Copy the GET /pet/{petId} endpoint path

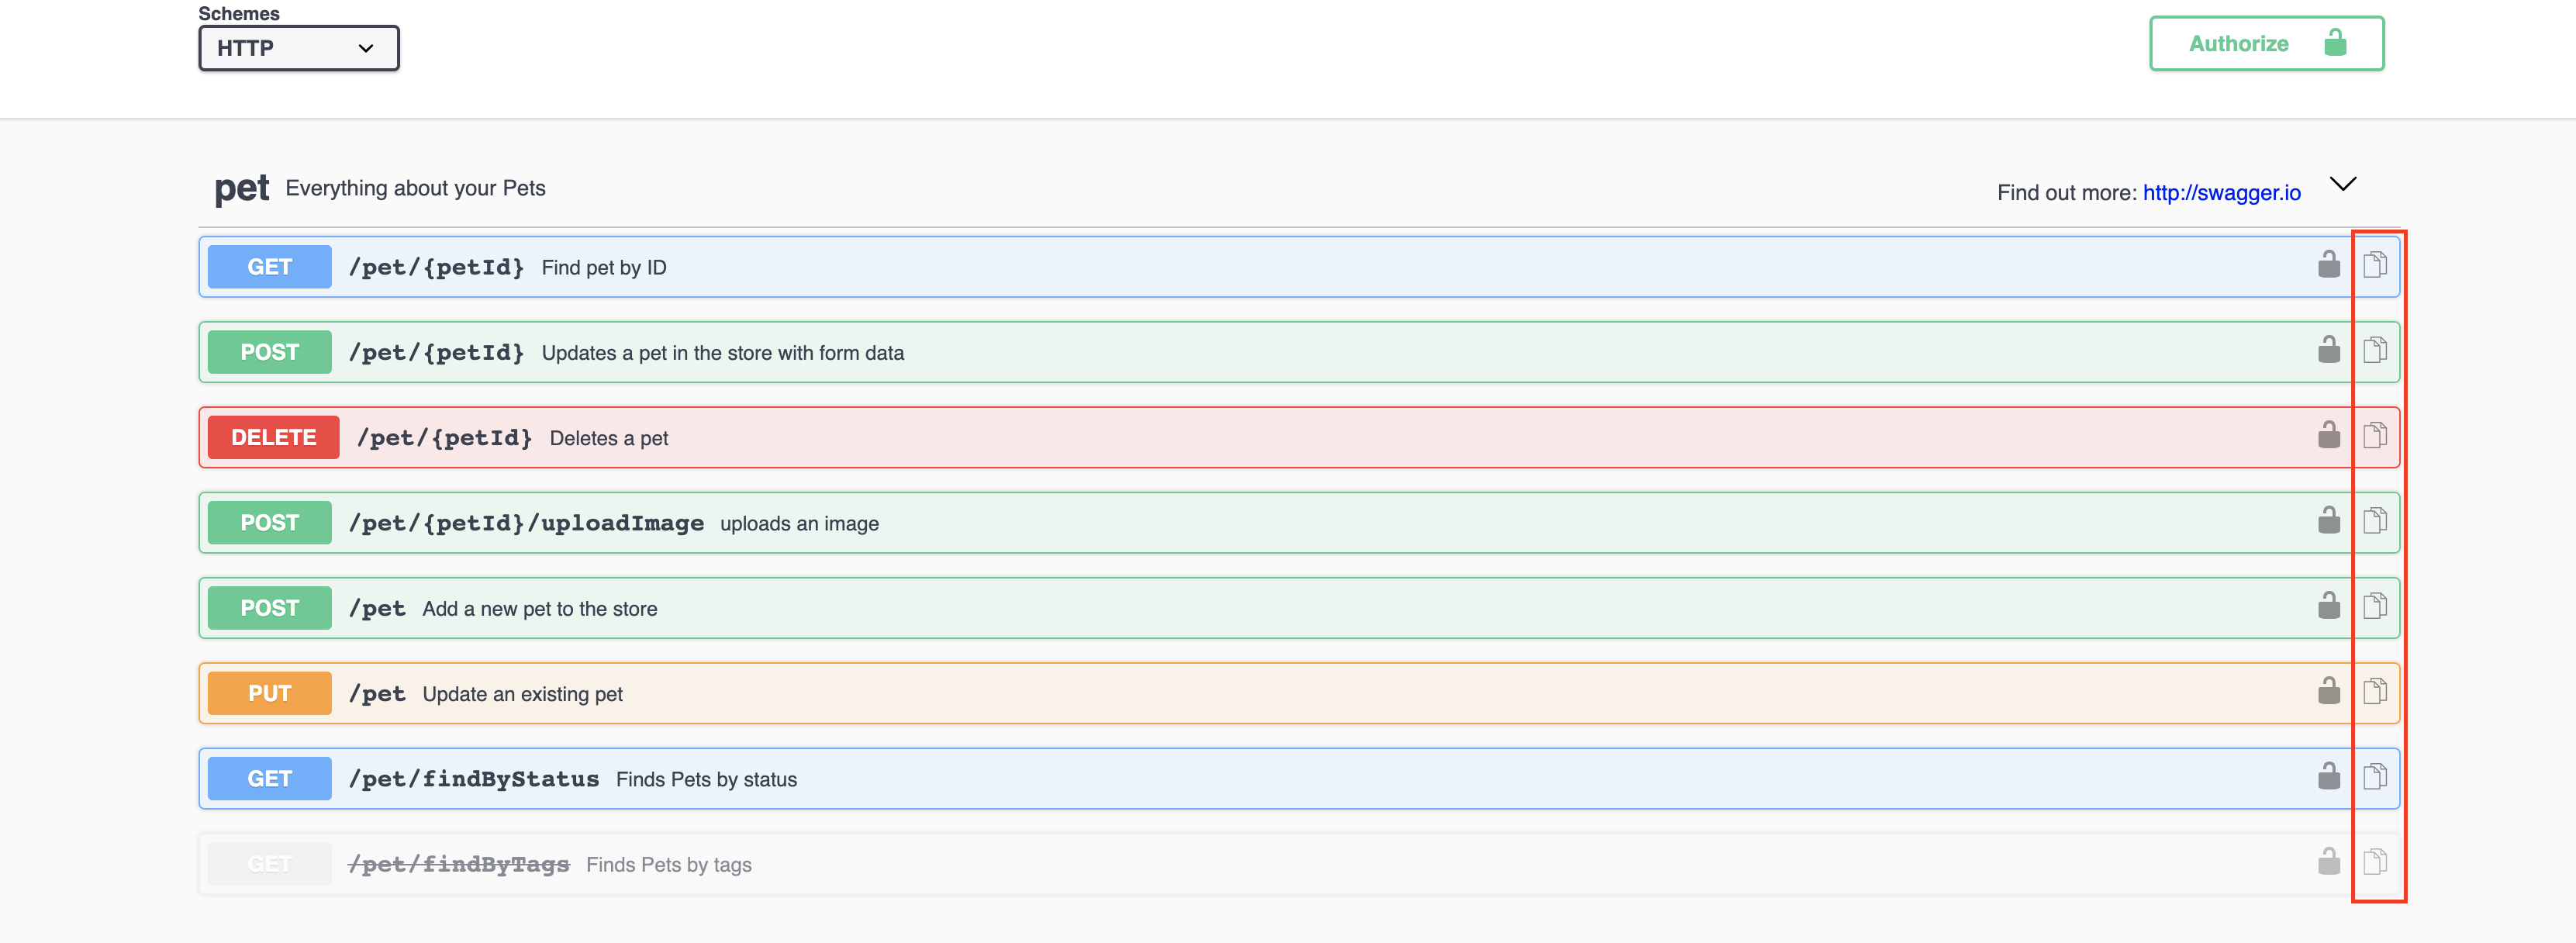[x=2375, y=265]
